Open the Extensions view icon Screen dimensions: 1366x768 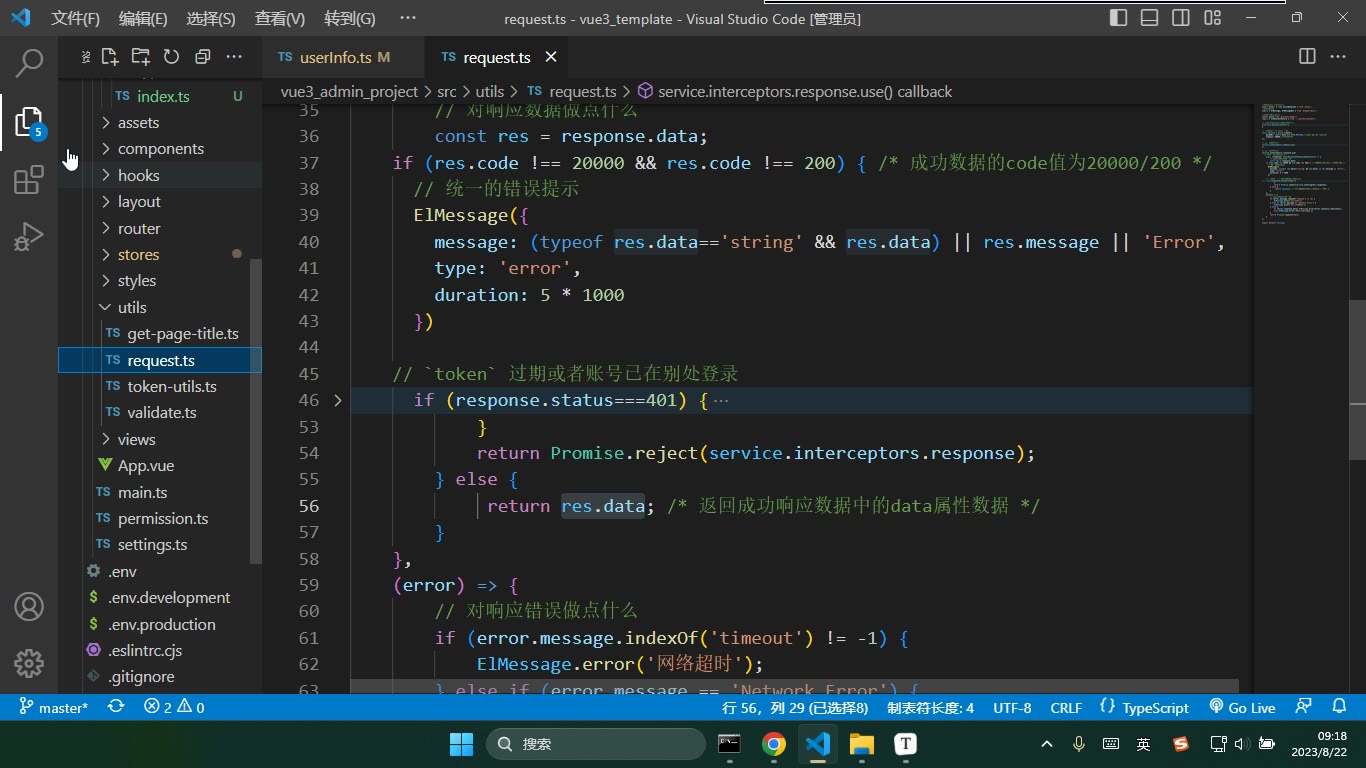29,180
